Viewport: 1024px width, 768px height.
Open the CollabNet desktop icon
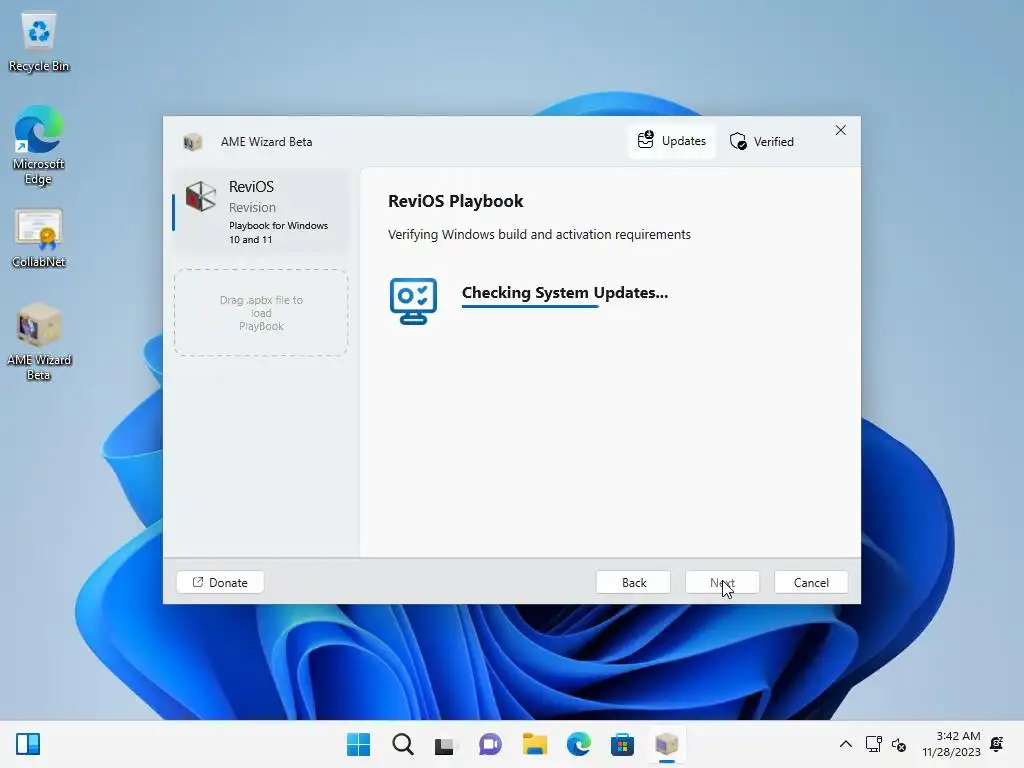tap(39, 238)
